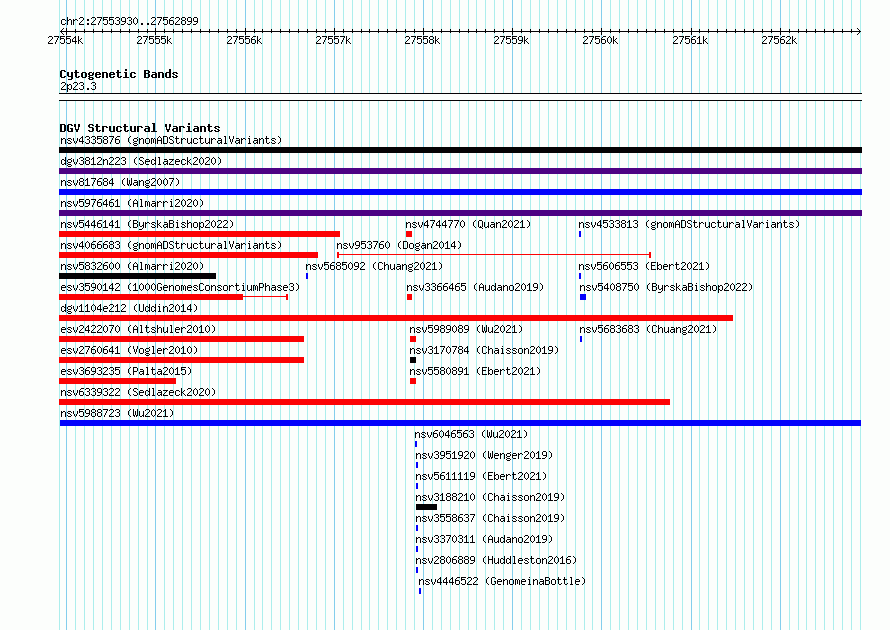The height and width of the screenshot is (630, 890).
Task: Select the red nsv5446141 variant bar
Action: coord(199,234)
